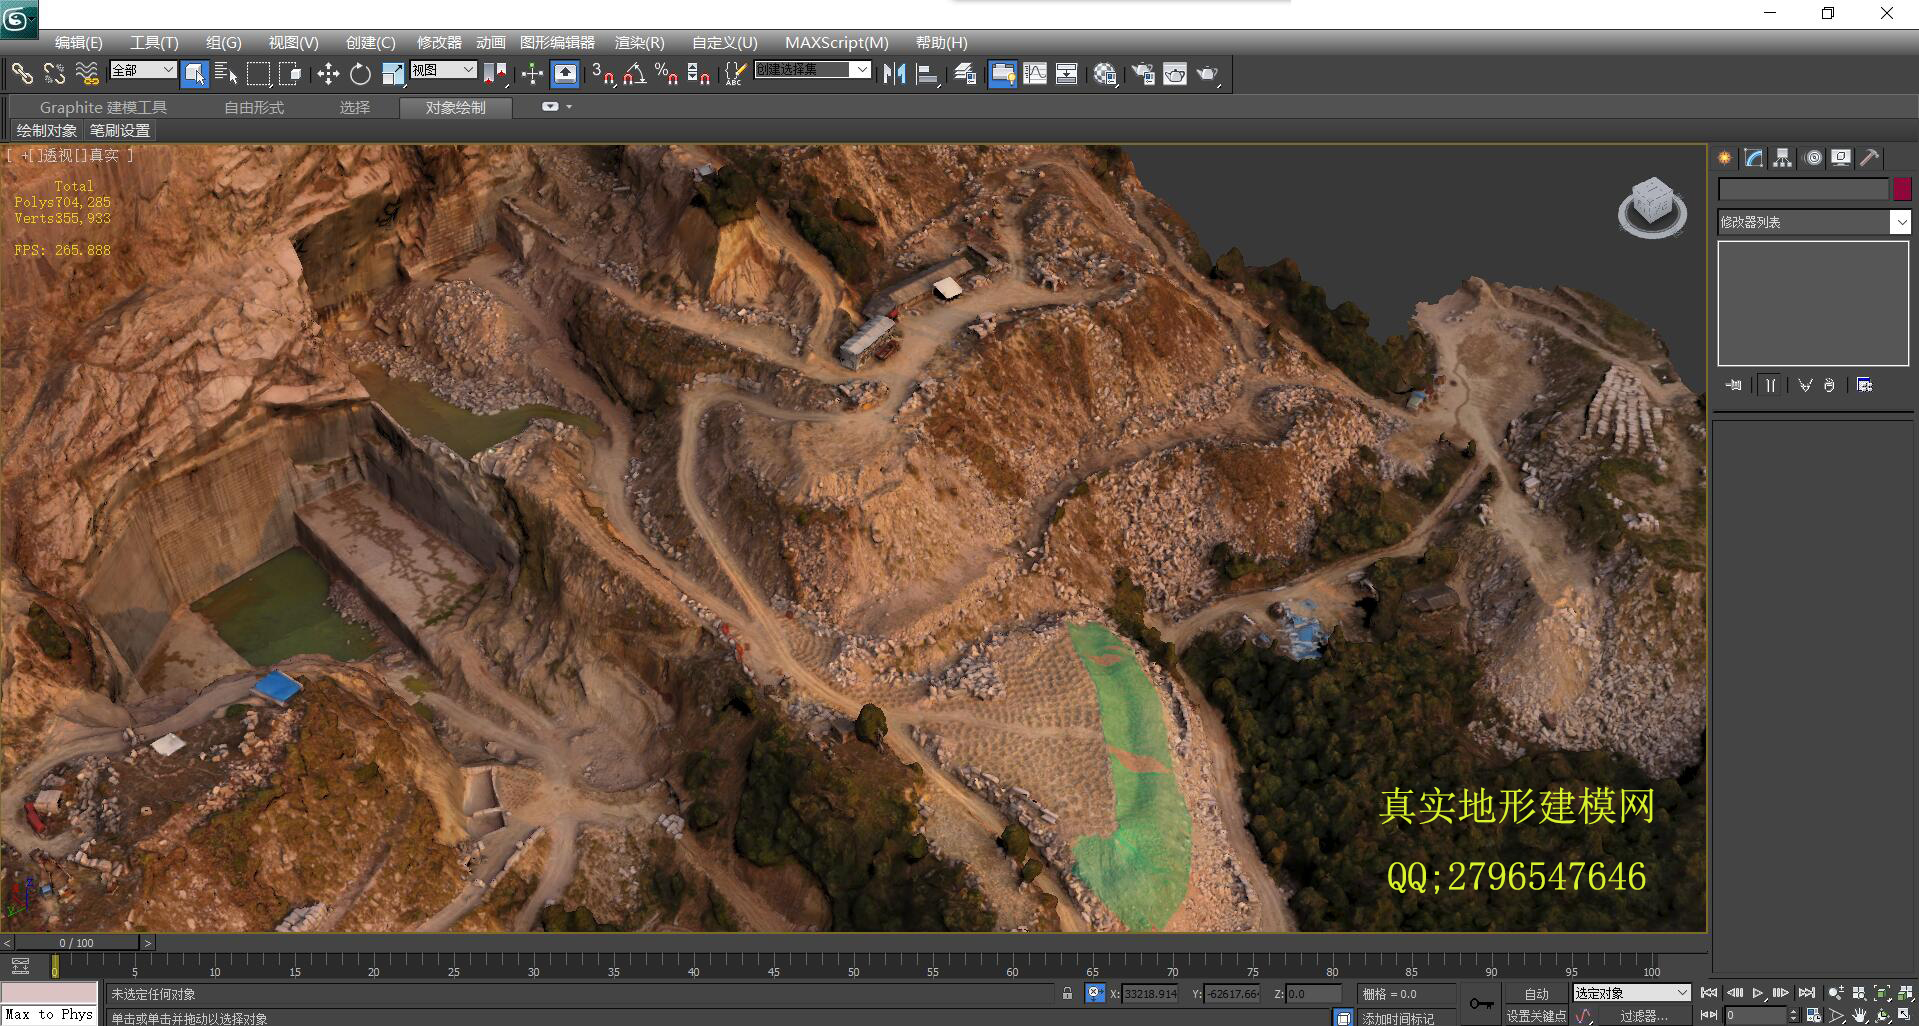Activate the Select and Move tool
Image resolution: width=1919 pixels, height=1026 pixels.
point(328,73)
